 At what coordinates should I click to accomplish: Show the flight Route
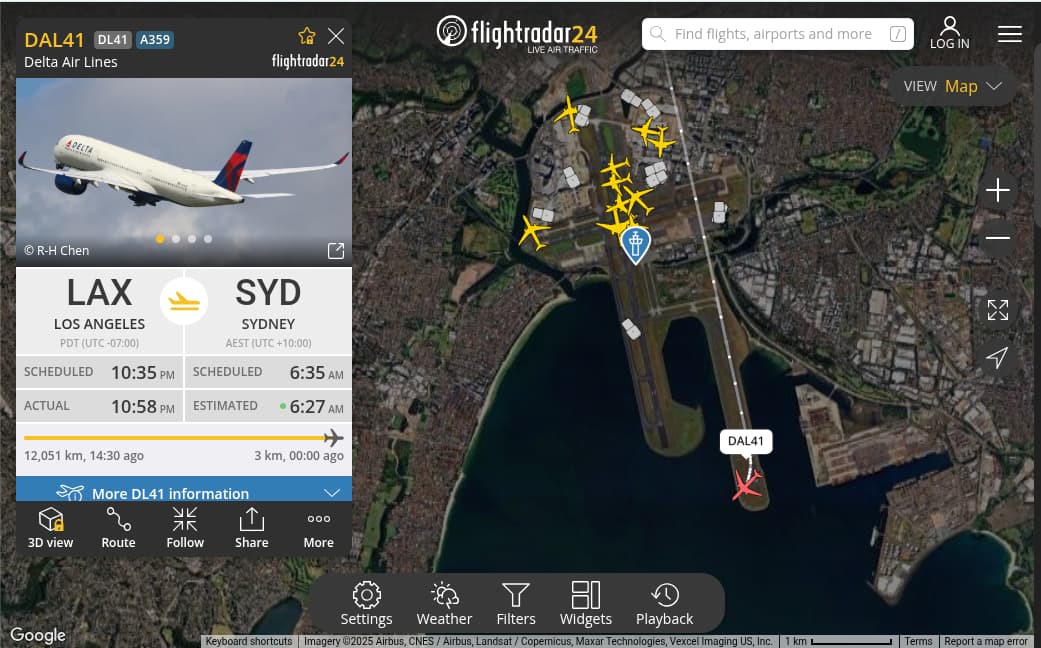(118, 528)
